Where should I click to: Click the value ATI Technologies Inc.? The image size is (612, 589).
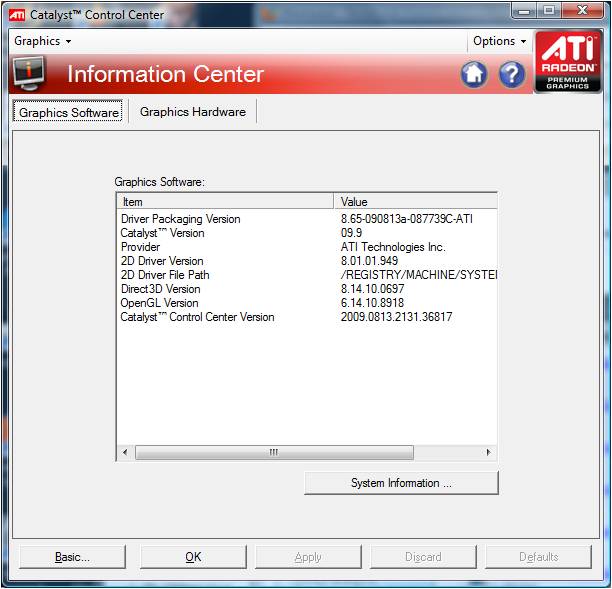pyautogui.click(x=393, y=247)
